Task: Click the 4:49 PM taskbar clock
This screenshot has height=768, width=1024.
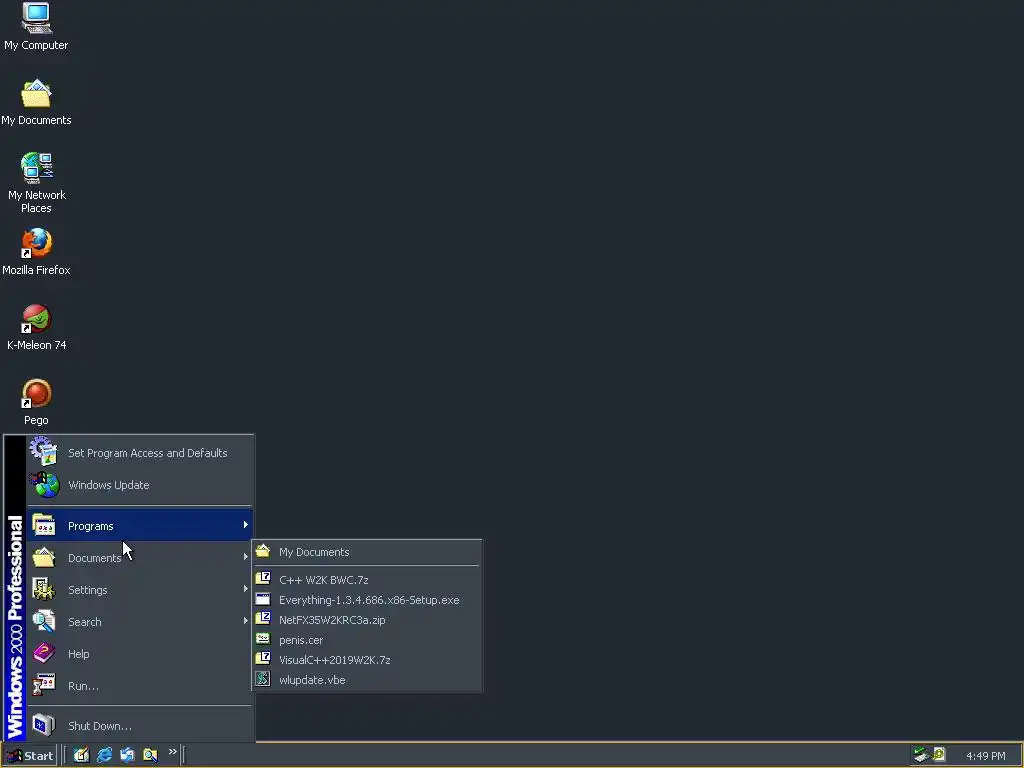Action: pos(985,756)
